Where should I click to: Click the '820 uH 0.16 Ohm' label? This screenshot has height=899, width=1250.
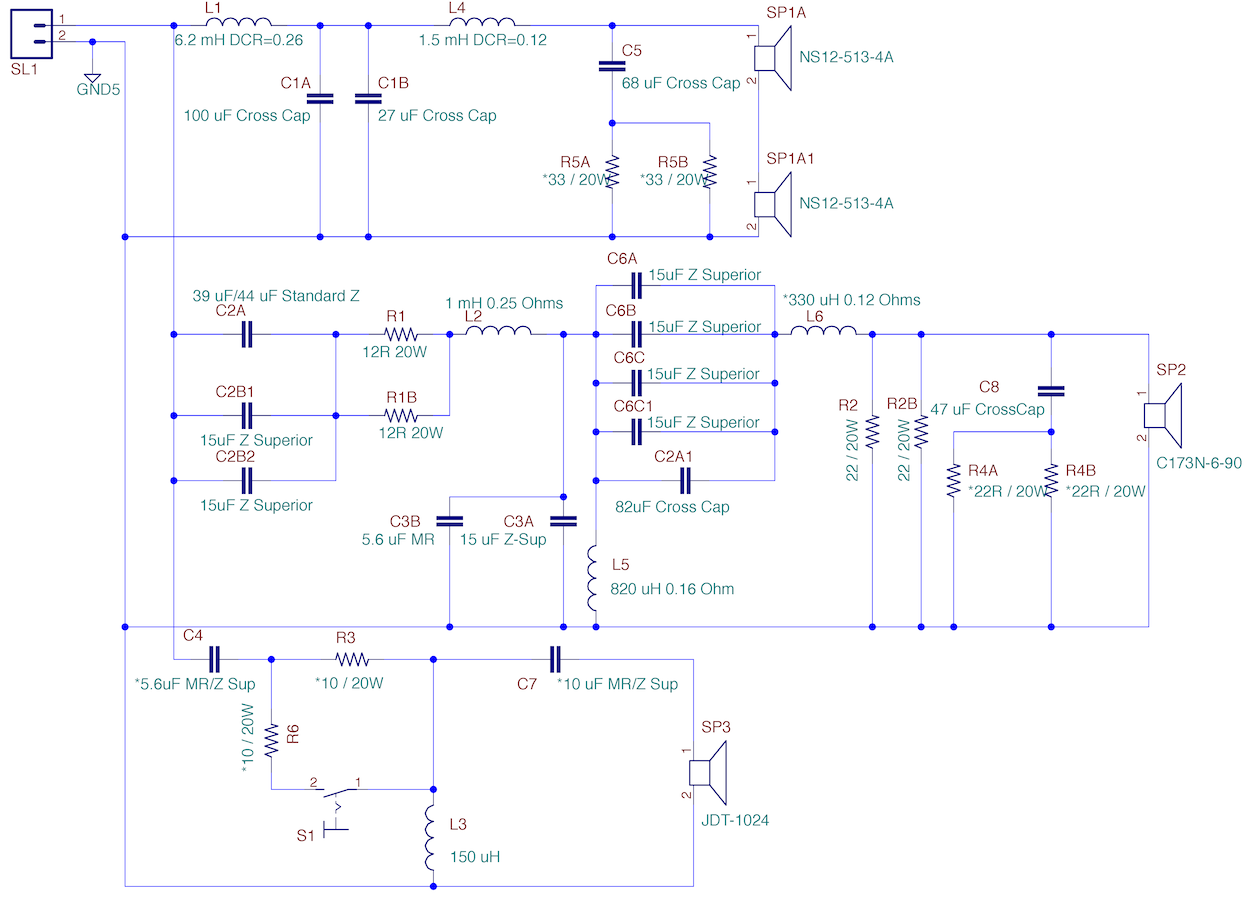[x=672, y=589]
